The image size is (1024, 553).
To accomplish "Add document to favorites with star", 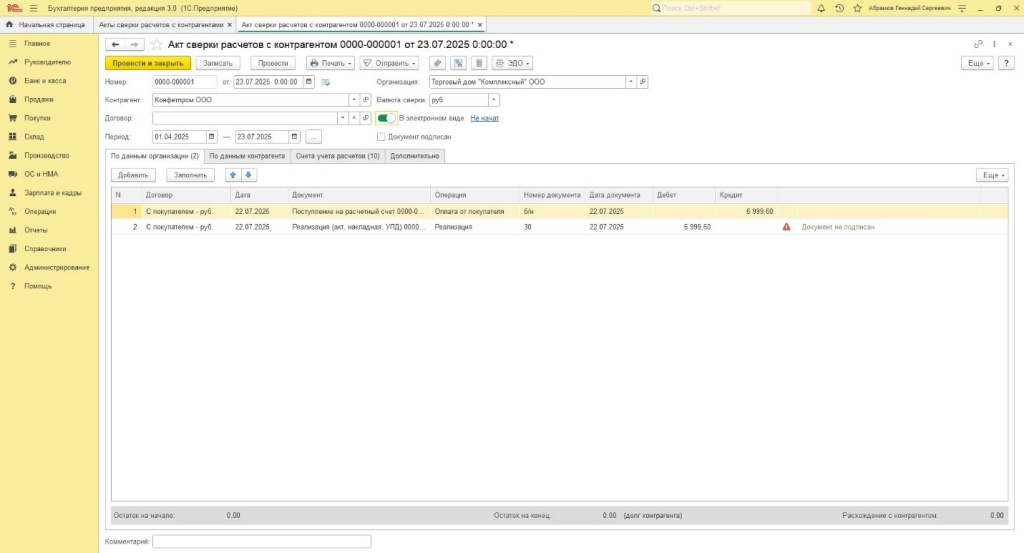I will [156, 44].
